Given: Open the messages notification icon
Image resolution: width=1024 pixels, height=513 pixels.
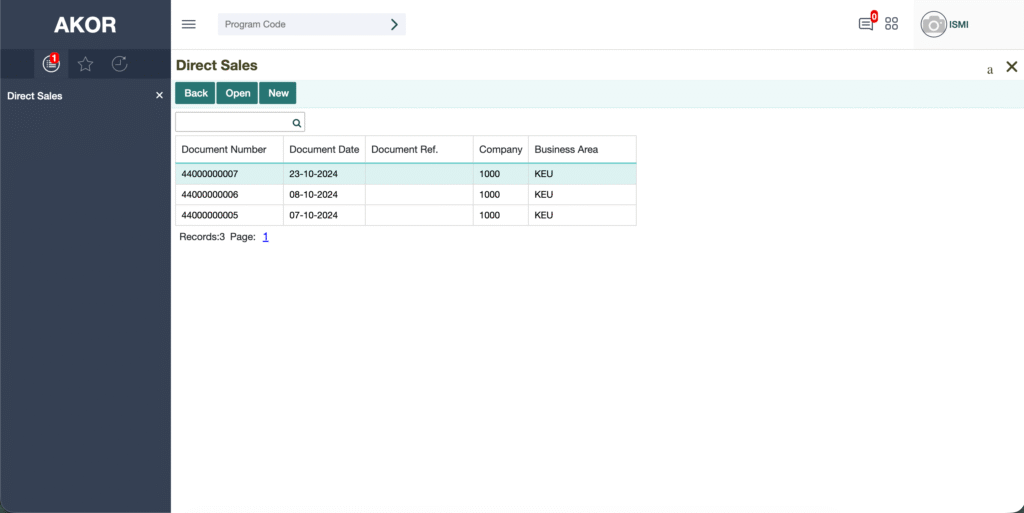Looking at the screenshot, I should click(866, 24).
